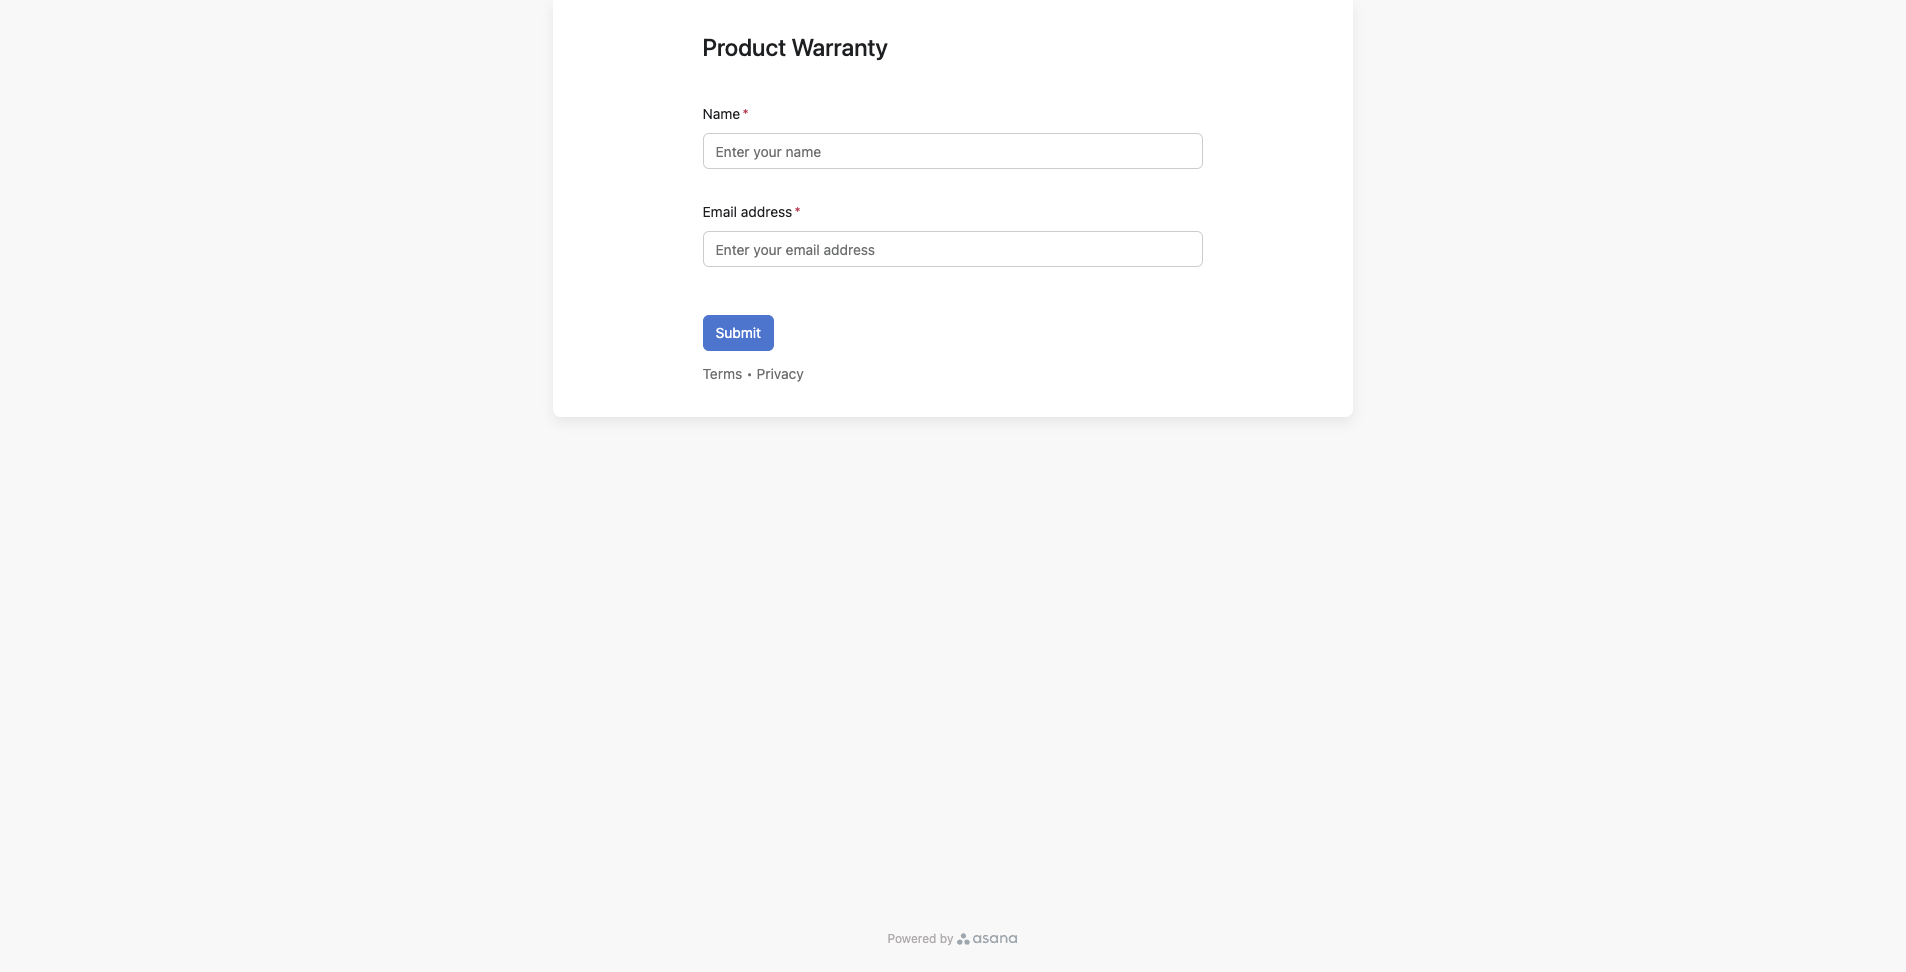Click into the Name input field
This screenshot has height=972, width=1906.
click(952, 151)
